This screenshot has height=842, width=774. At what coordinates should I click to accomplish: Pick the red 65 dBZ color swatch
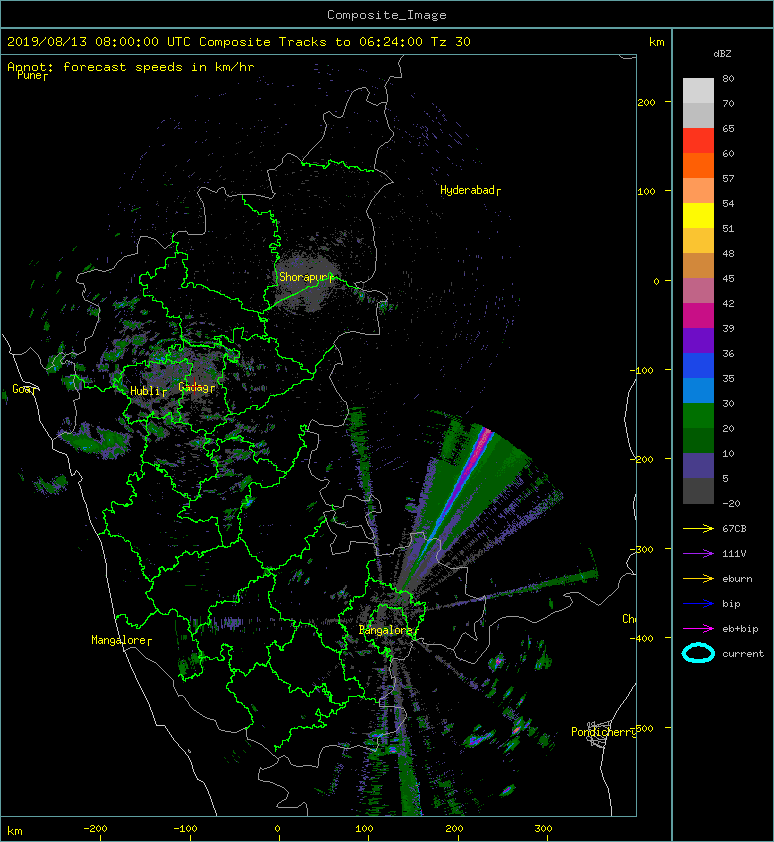[698, 140]
